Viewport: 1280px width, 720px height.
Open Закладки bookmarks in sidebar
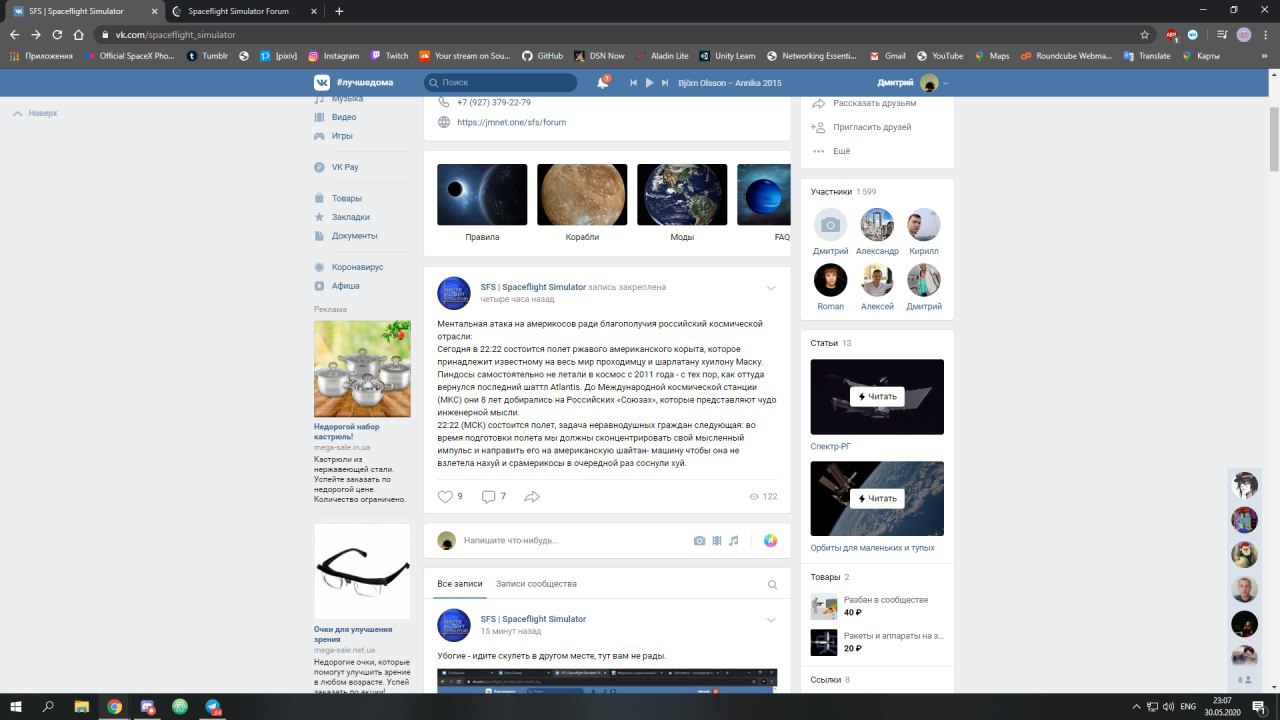[350, 217]
